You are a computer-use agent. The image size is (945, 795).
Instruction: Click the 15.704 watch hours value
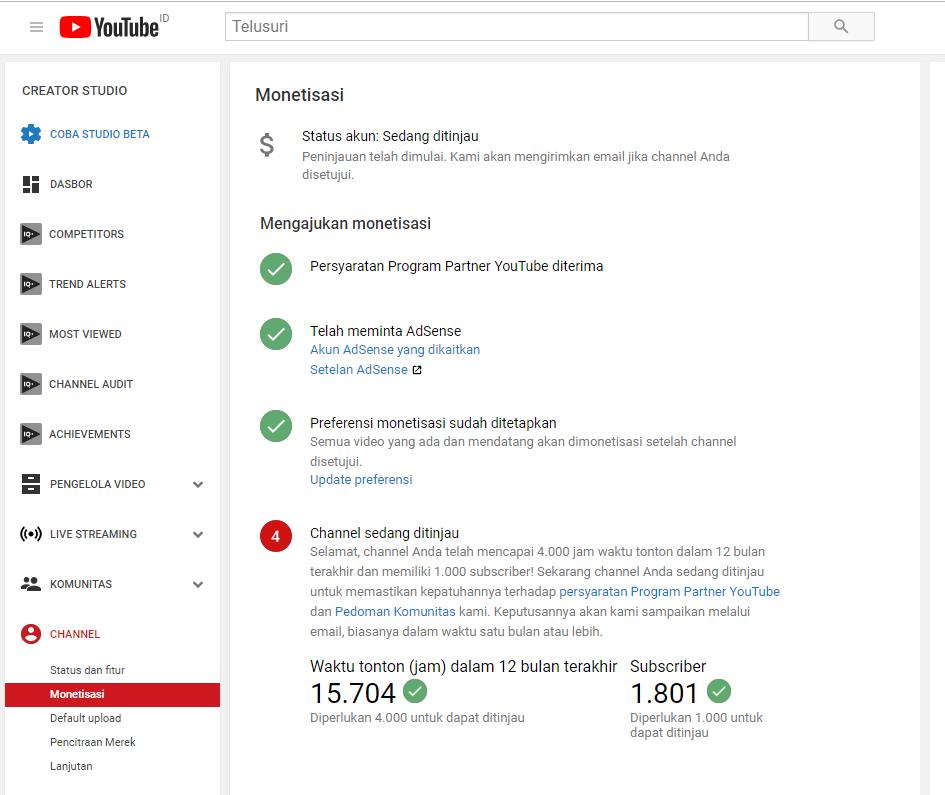tap(353, 693)
